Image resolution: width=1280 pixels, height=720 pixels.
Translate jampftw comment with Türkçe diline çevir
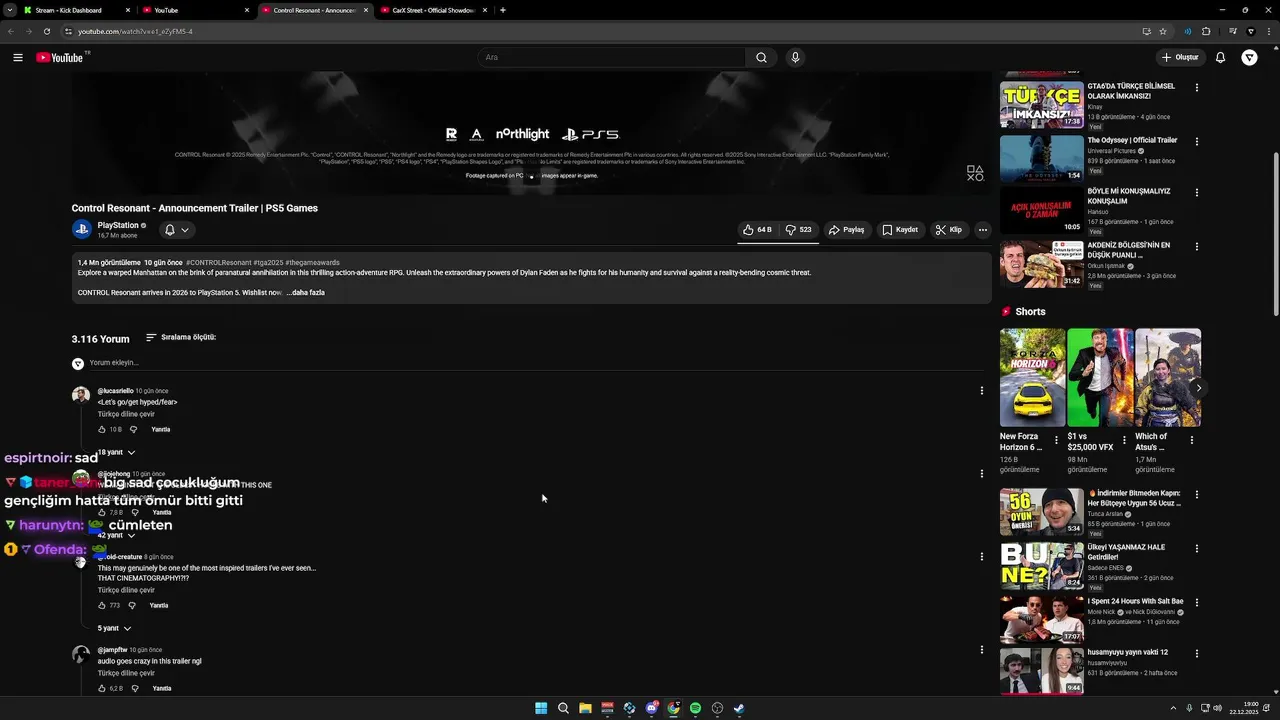[126, 673]
